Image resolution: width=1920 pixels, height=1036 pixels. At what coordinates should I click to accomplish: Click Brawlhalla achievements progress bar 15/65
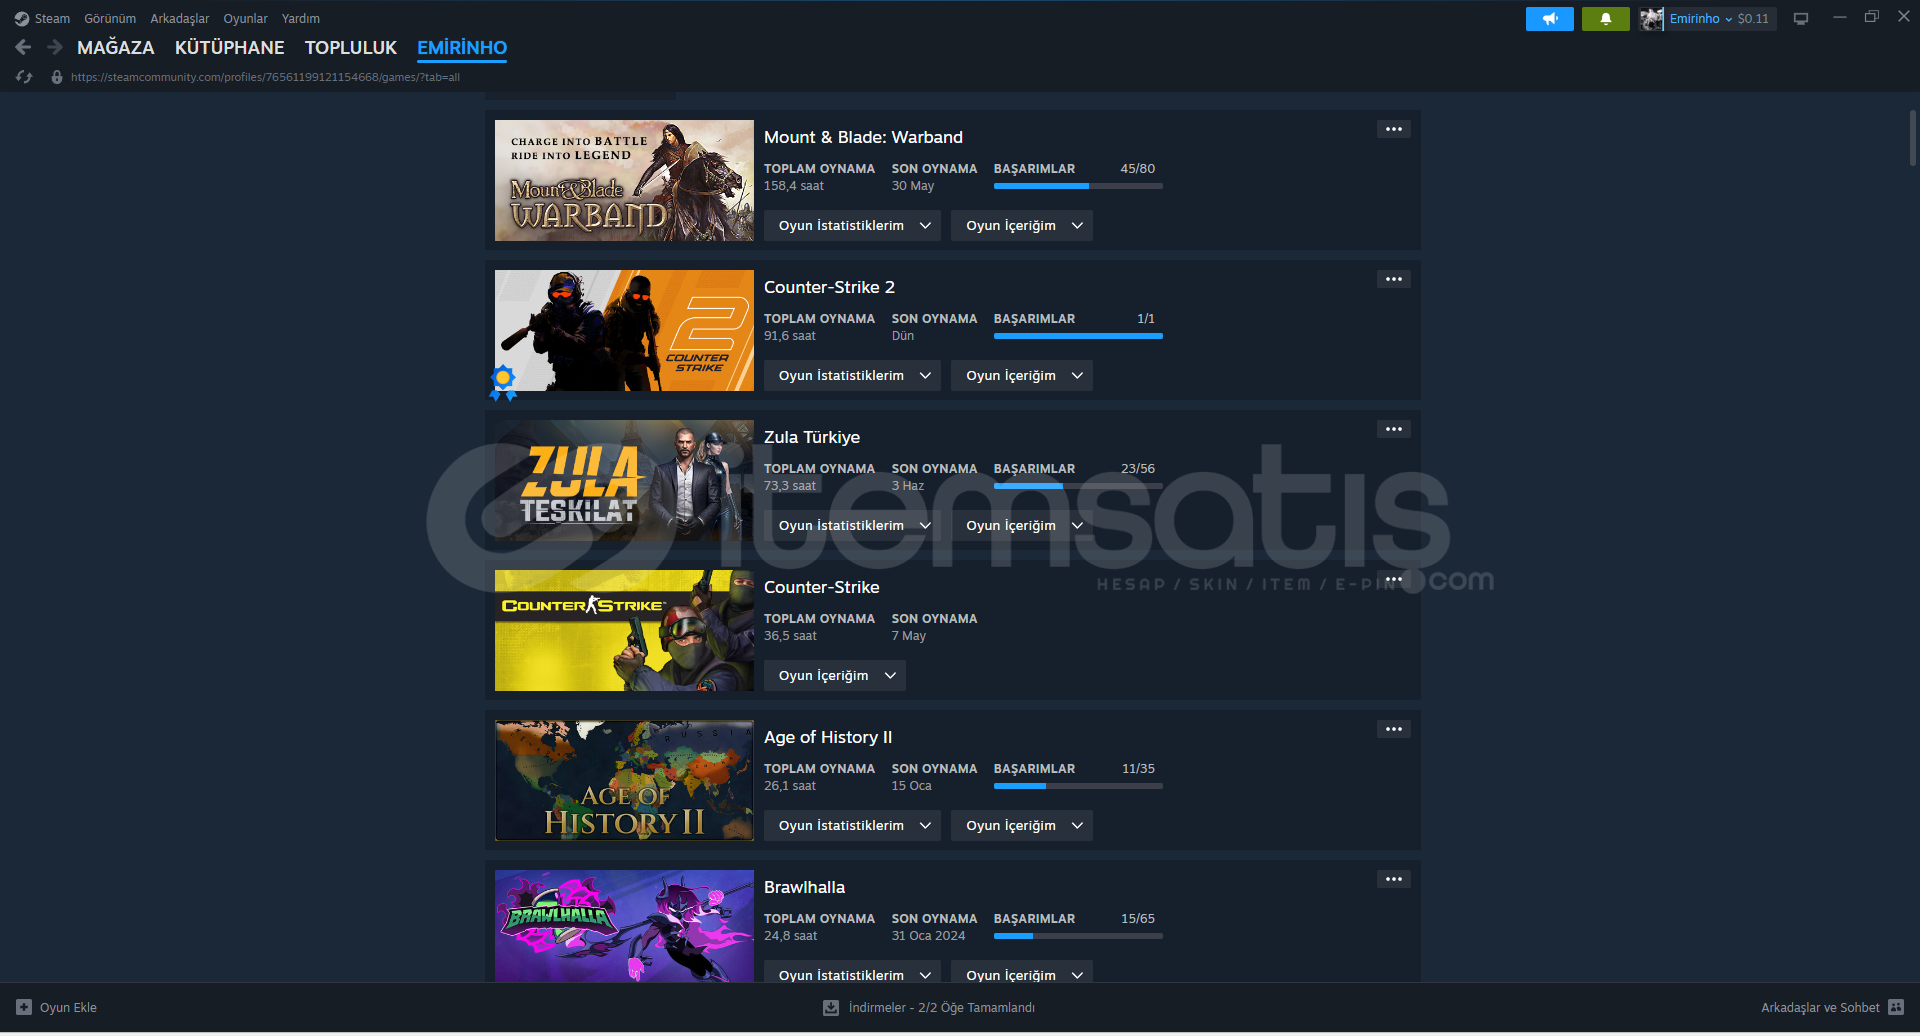click(x=1078, y=936)
